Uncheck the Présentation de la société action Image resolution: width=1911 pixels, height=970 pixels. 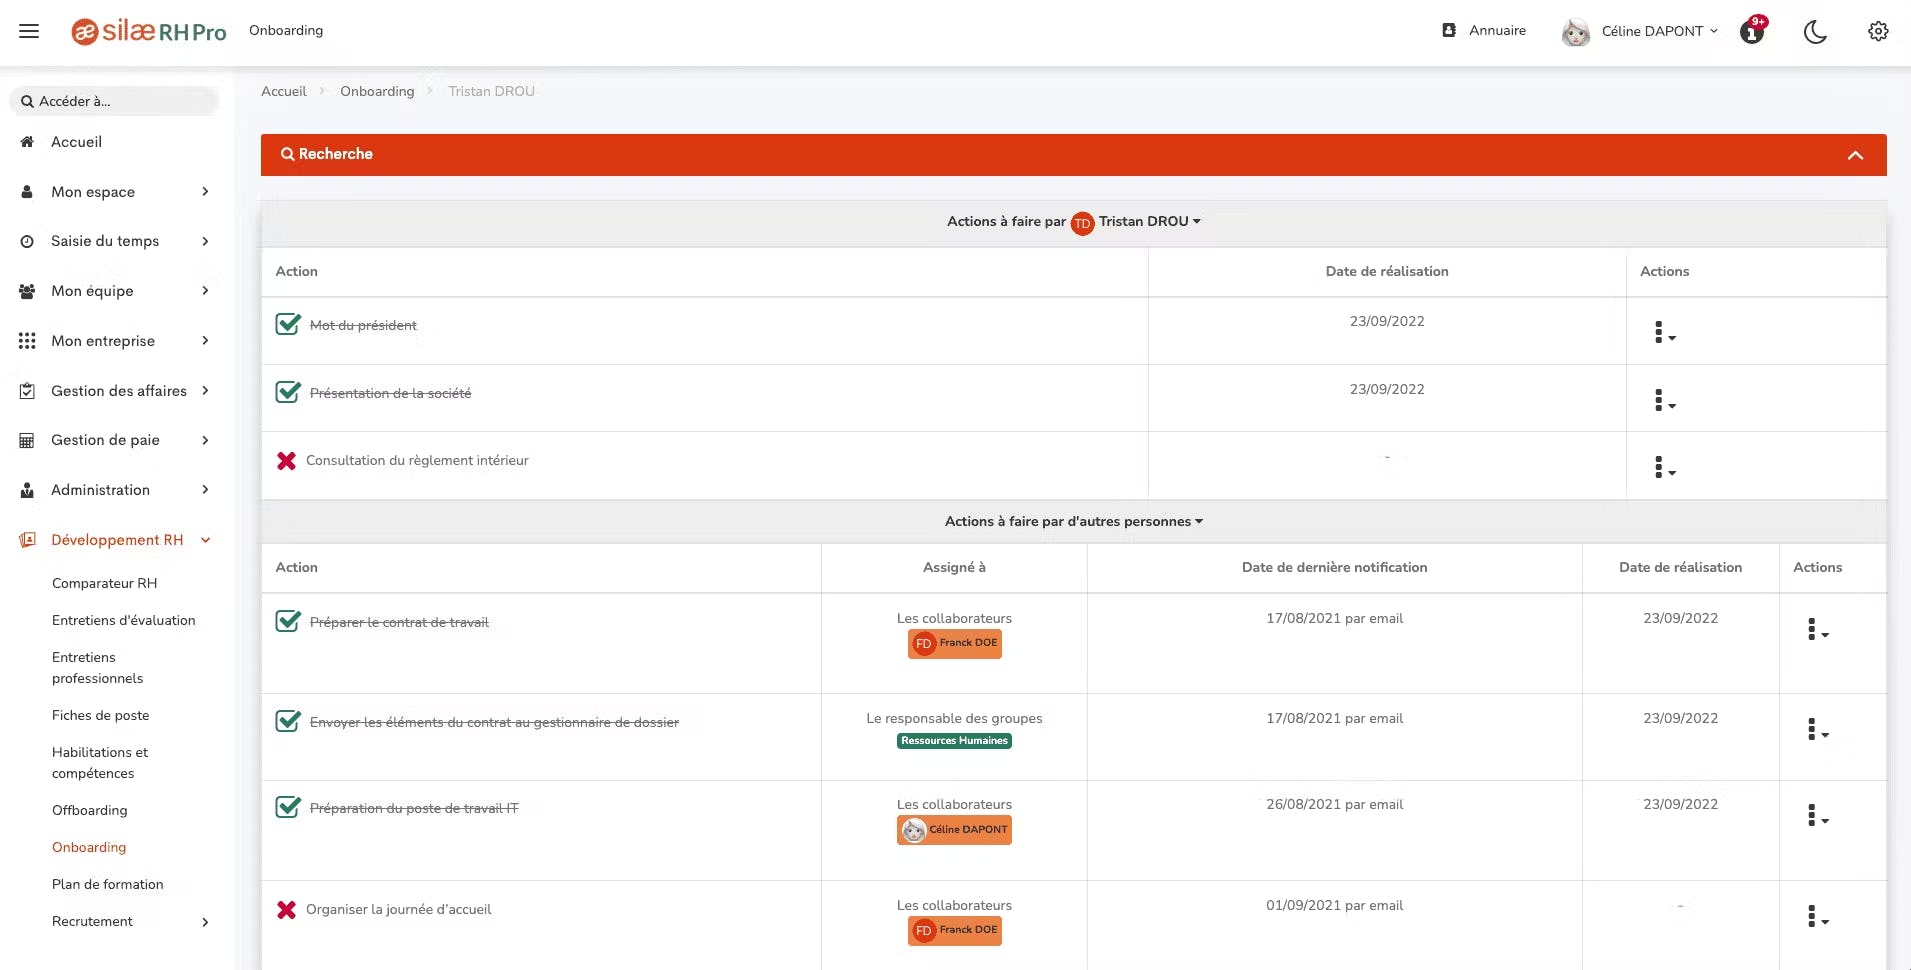click(x=287, y=392)
